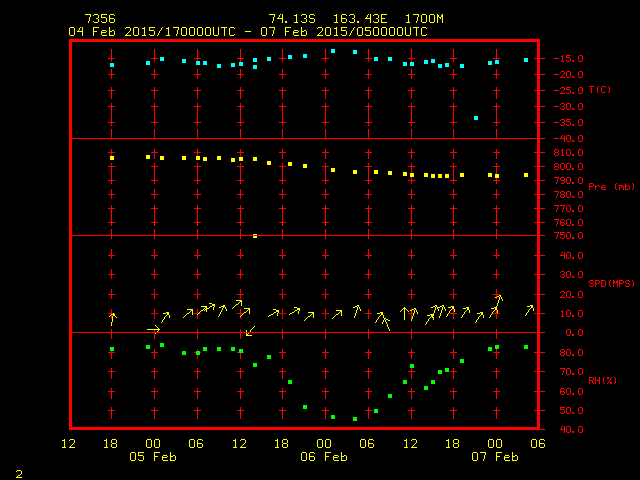Screen dimensions: 640x480
Task: Select the T(C) temperature axis label
Action: point(599,90)
